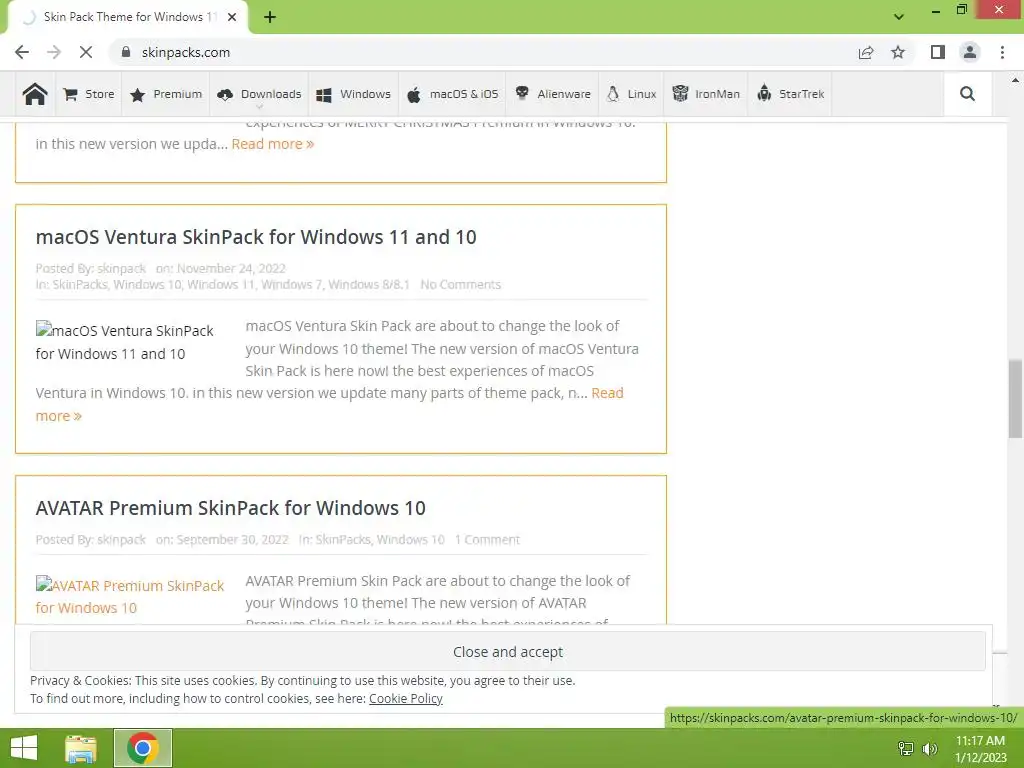
Task: Open the Store cart menu item
Action: [89, 94]
